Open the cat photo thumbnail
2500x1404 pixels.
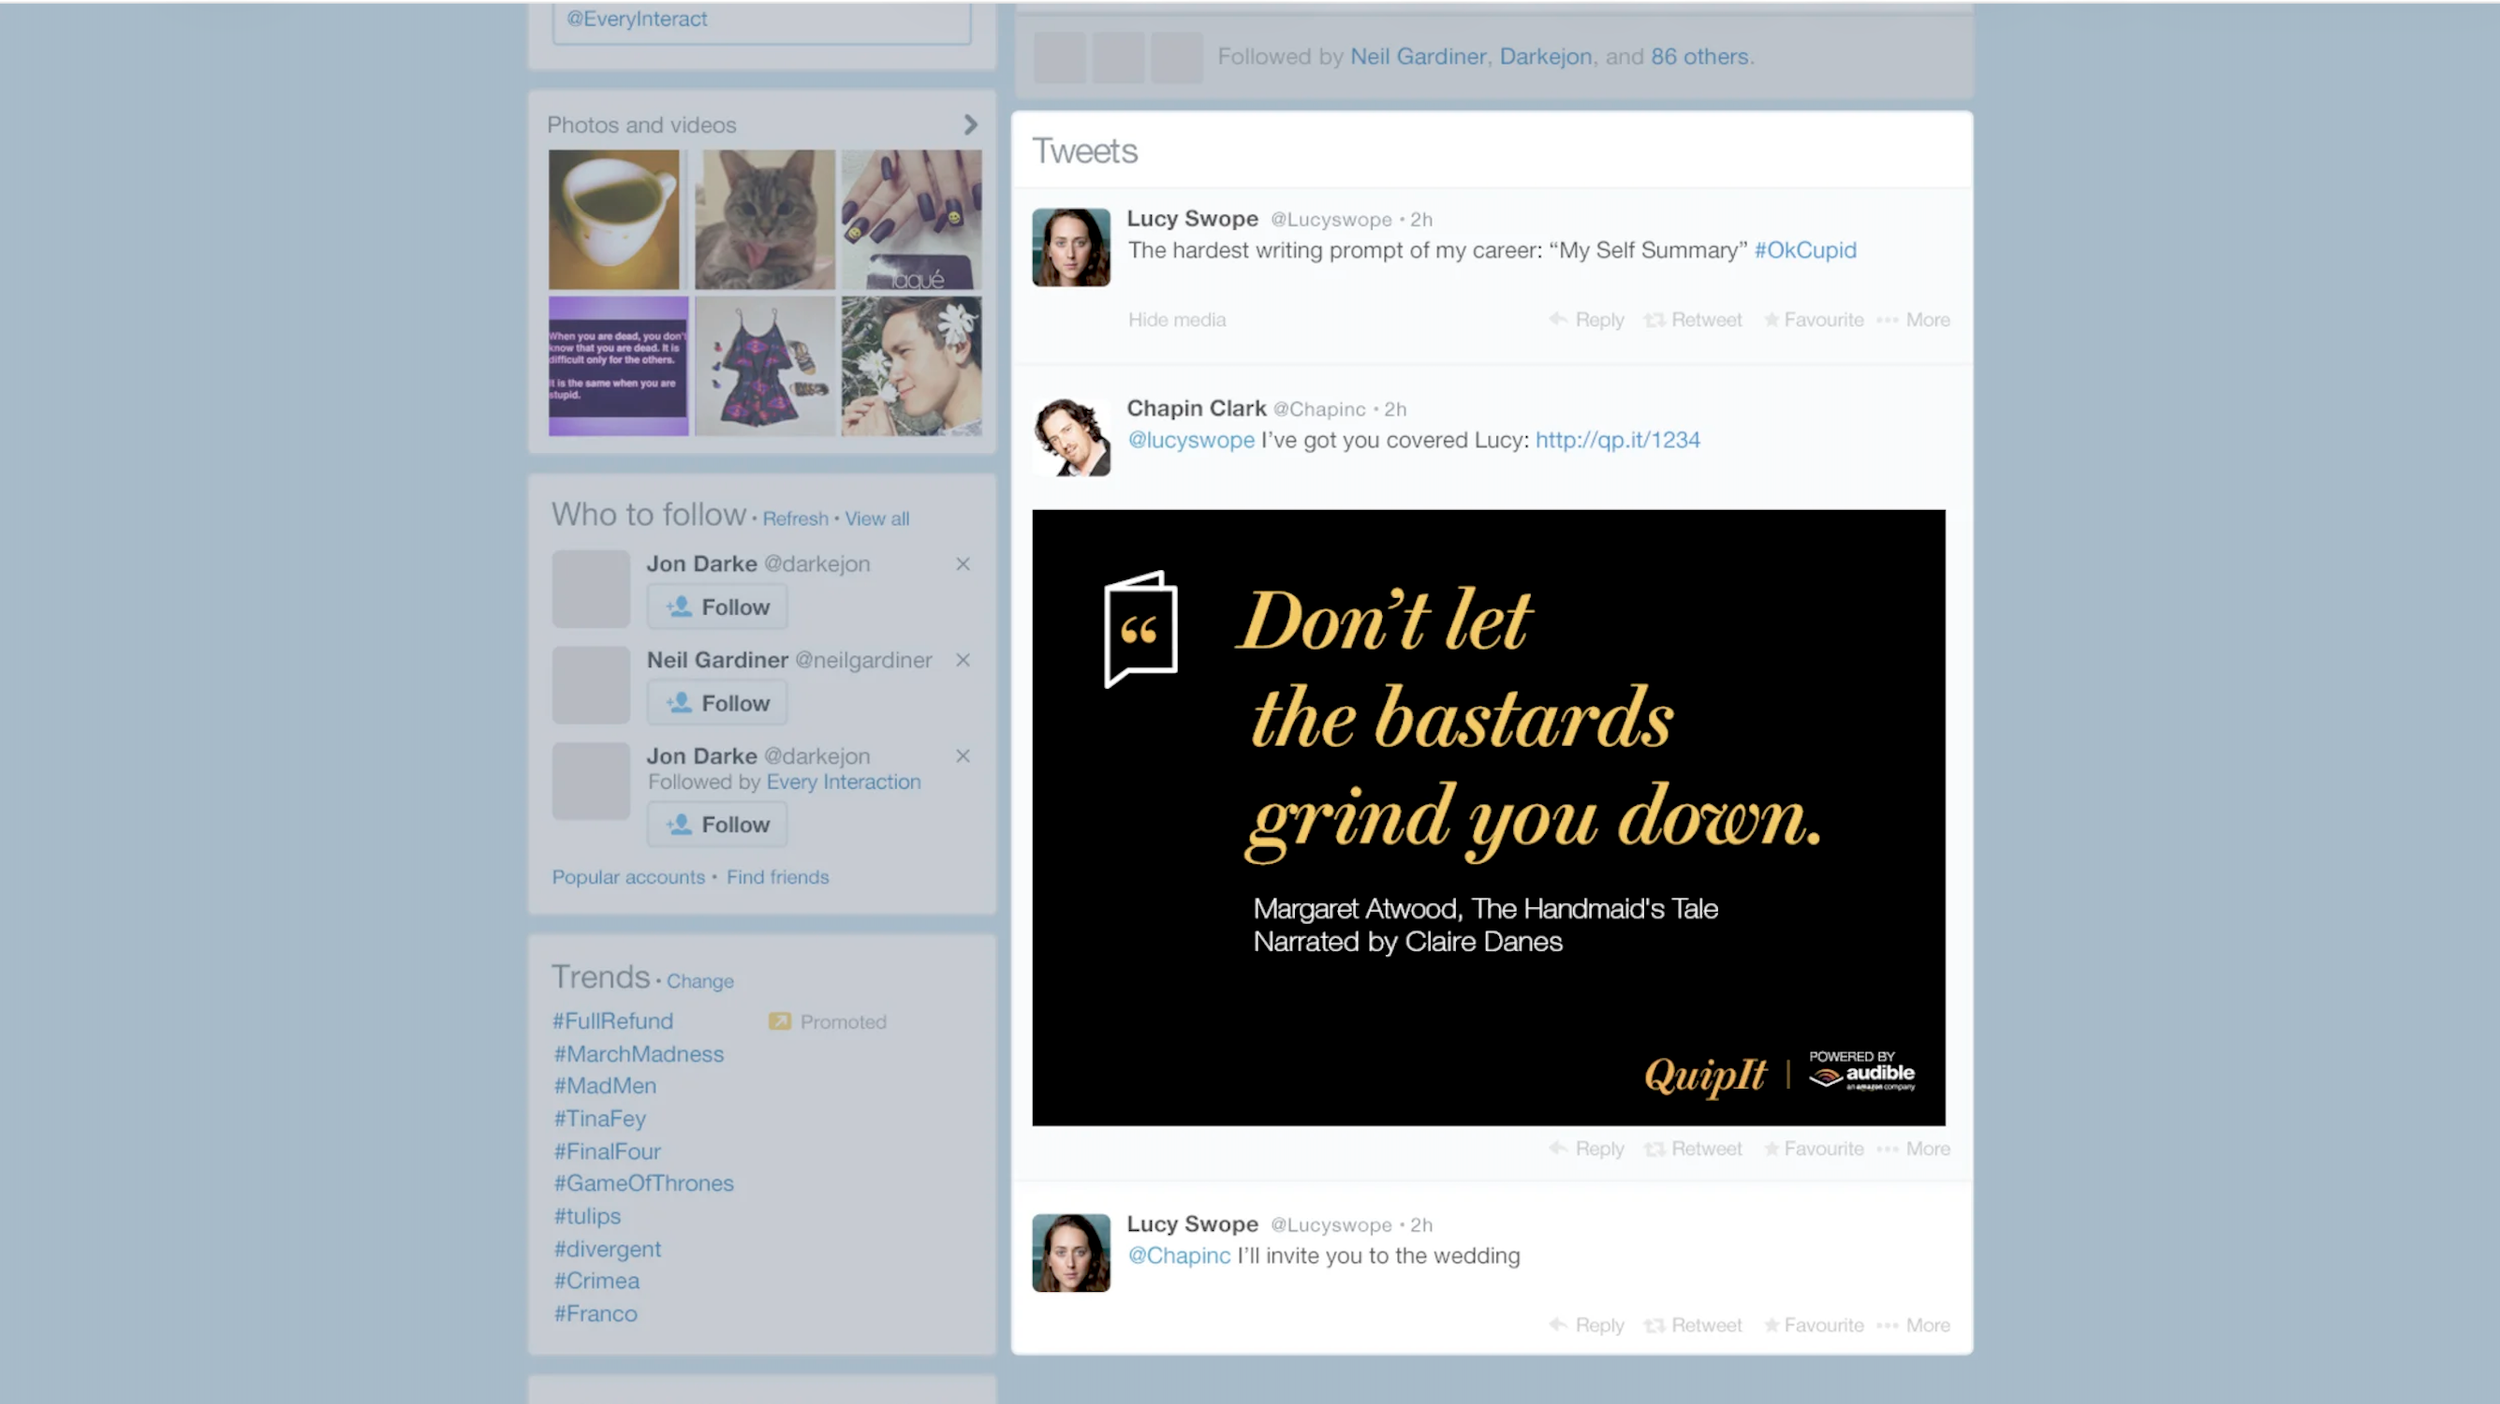click(765, 220)
